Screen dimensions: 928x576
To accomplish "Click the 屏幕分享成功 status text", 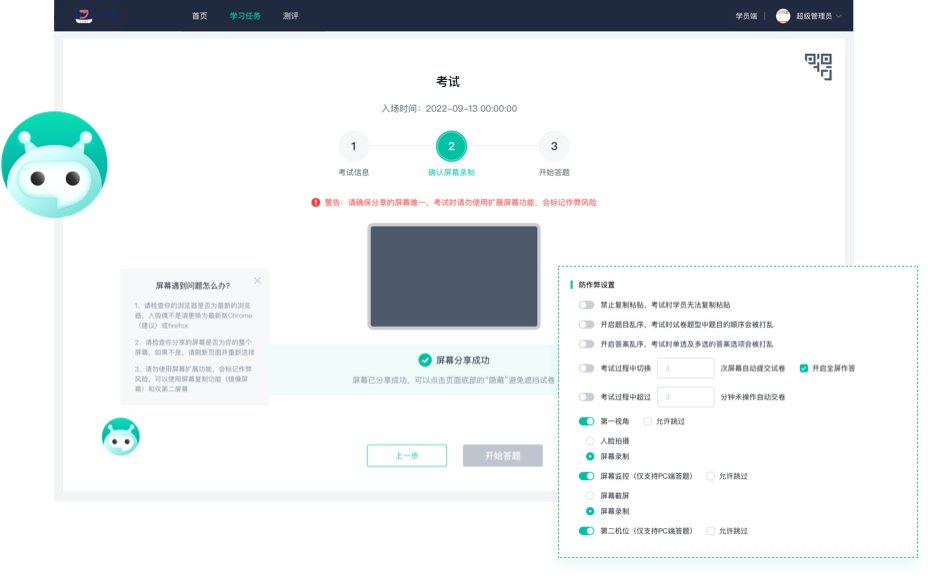I will pos(463,360).
